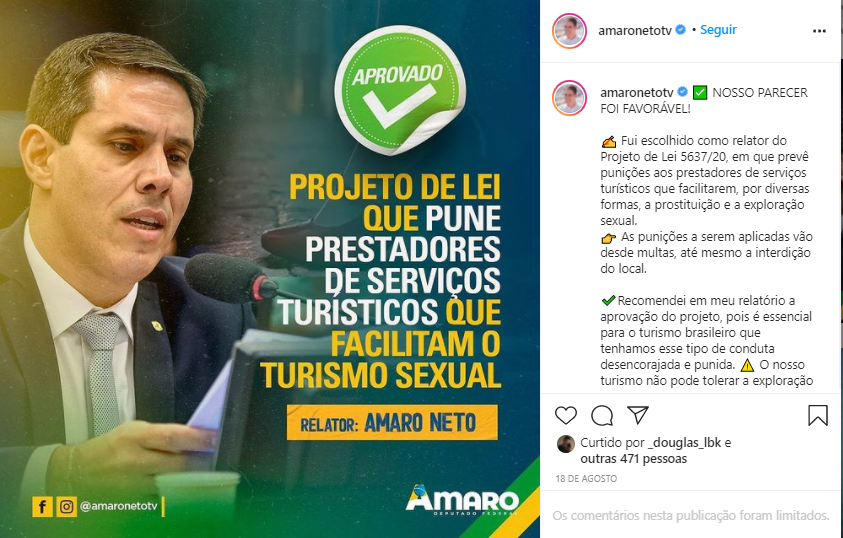The image size is (843, 538).
Task: Click Seguir to follow amaronetotv
Action: [718, 30]
